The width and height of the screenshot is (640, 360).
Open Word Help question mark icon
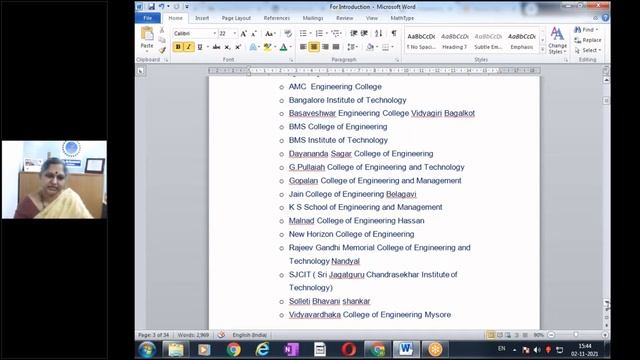[605, 18]
